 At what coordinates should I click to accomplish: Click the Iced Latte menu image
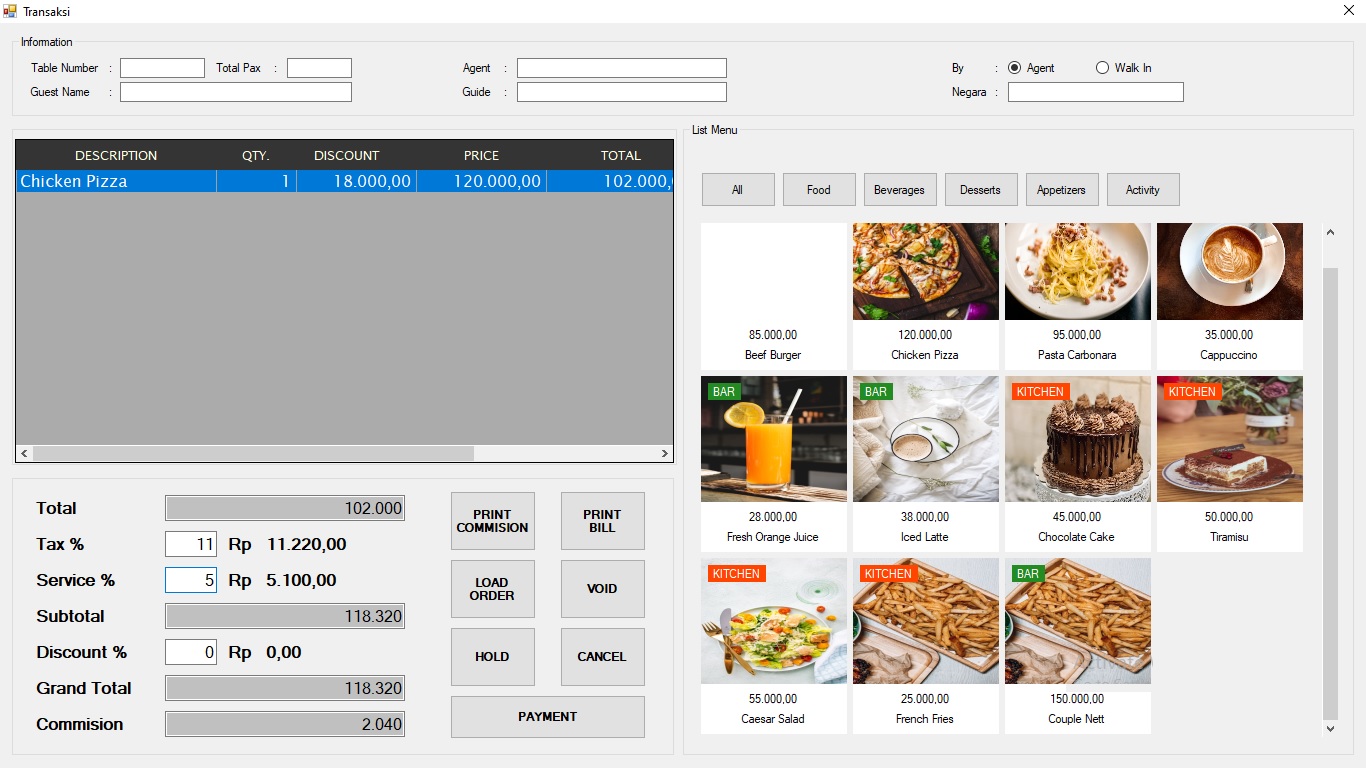(x=925, y=440)
